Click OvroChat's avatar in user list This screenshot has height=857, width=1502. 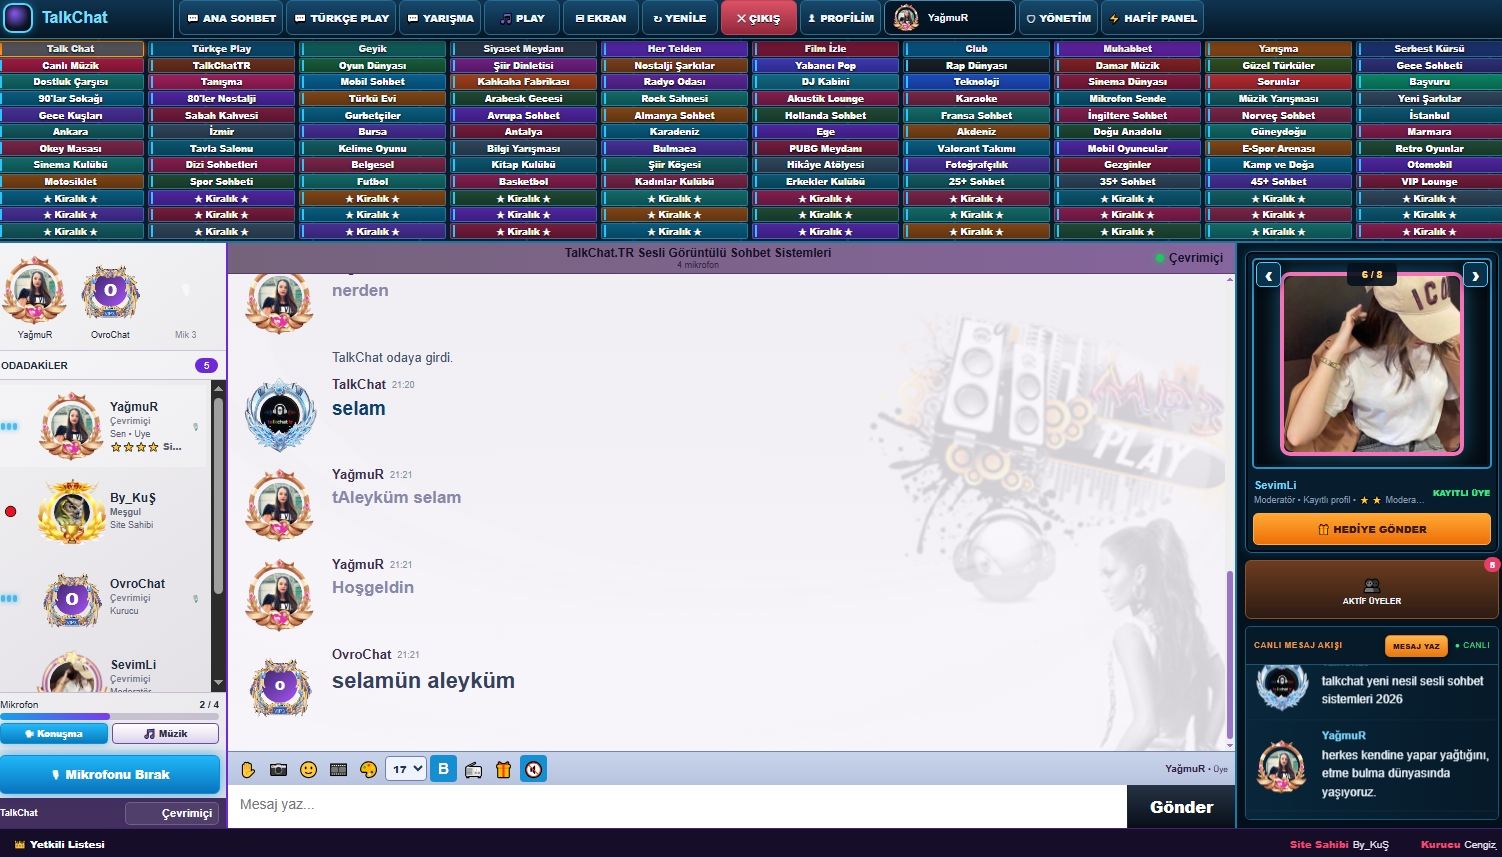72,599
